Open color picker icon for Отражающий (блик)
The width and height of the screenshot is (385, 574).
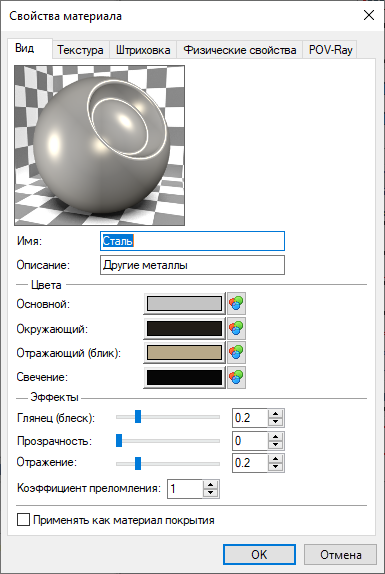click(236, 353)
